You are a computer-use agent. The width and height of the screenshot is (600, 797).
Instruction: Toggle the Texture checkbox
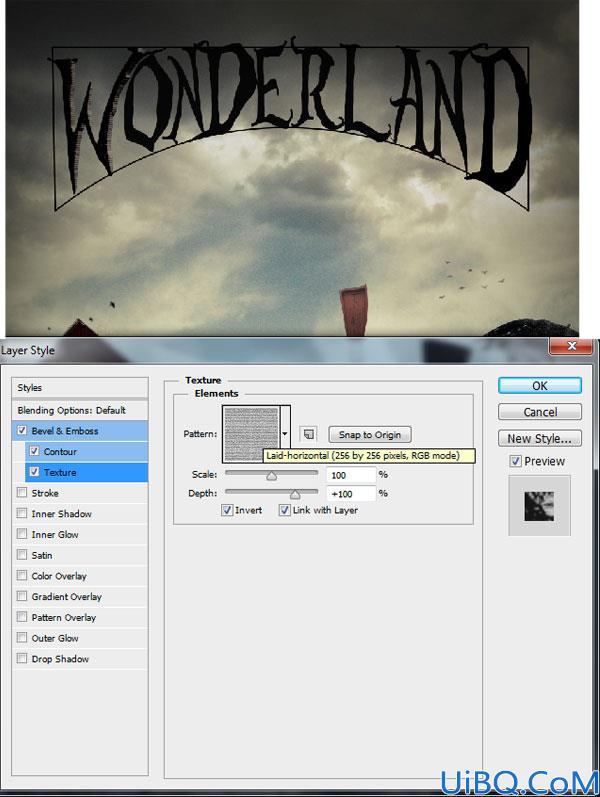[x=34, y=472]
